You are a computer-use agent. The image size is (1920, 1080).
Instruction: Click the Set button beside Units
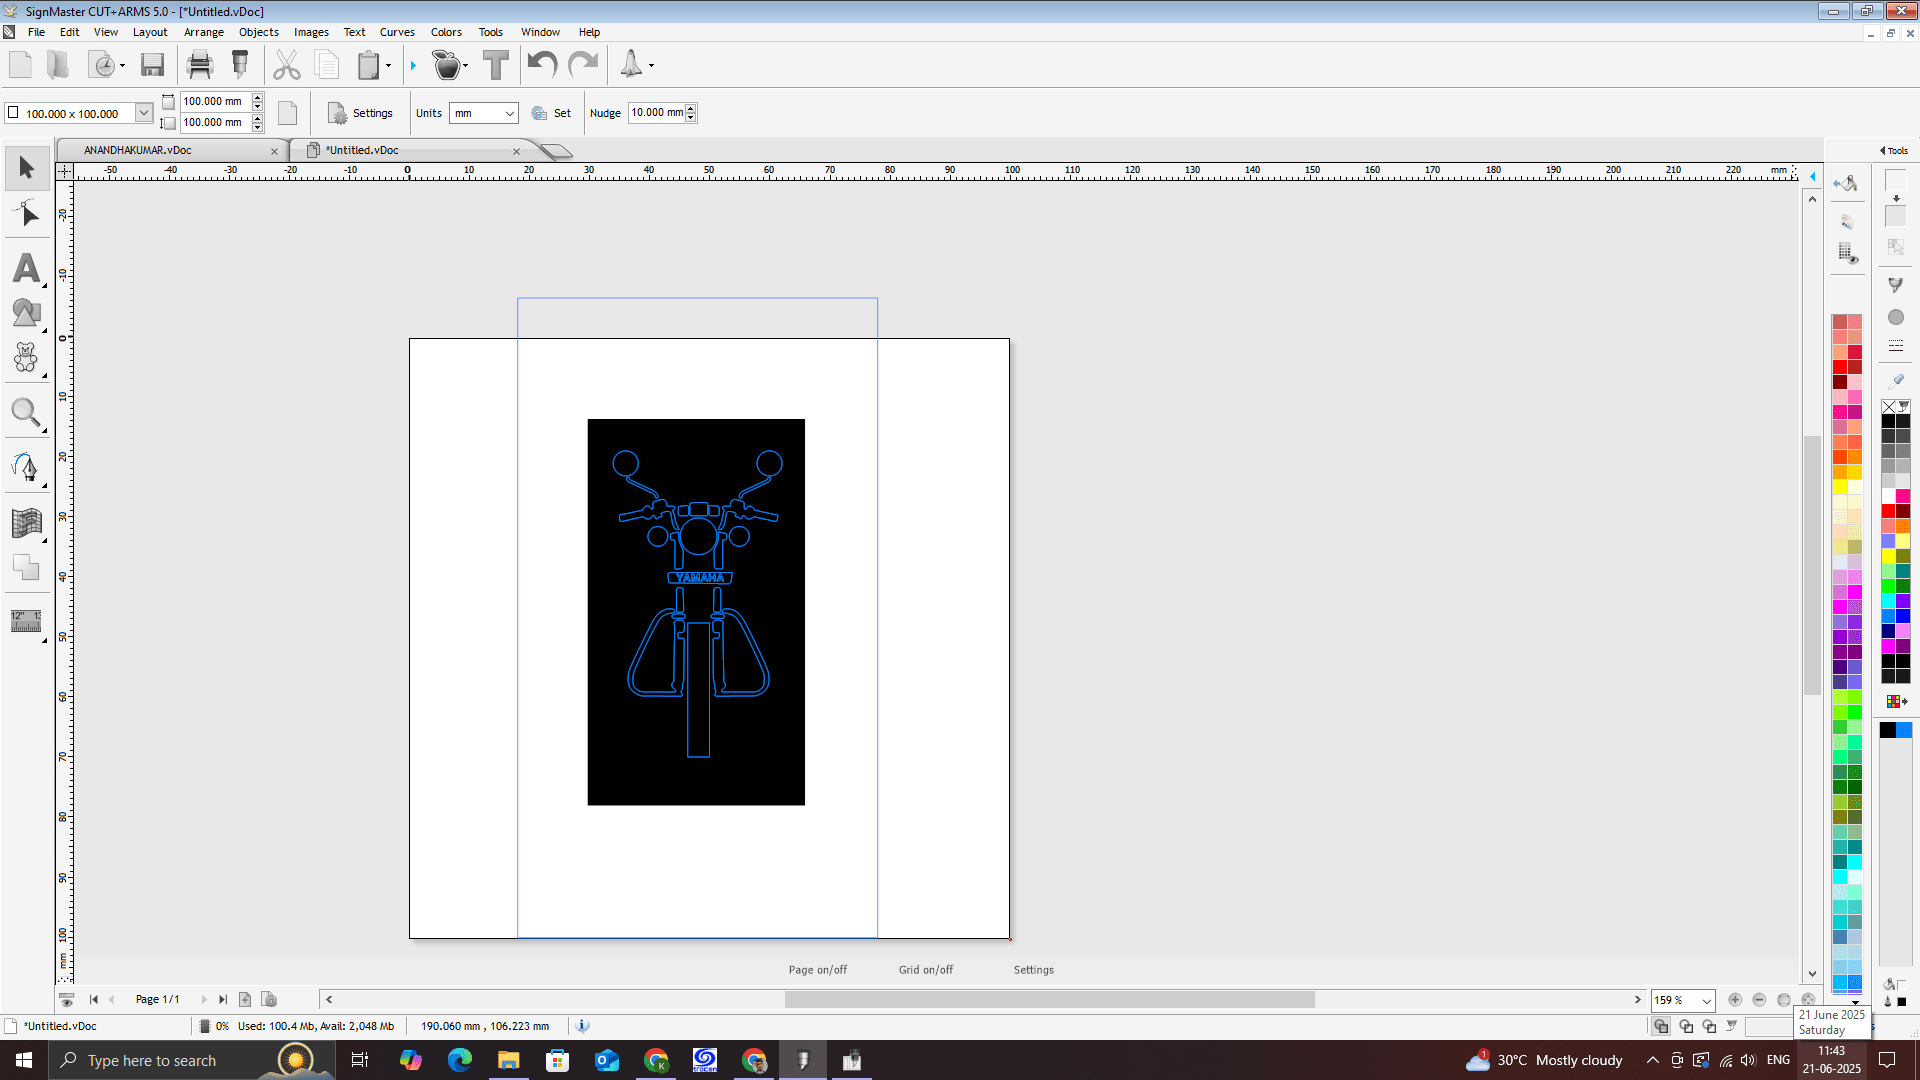tap(552, 113)
